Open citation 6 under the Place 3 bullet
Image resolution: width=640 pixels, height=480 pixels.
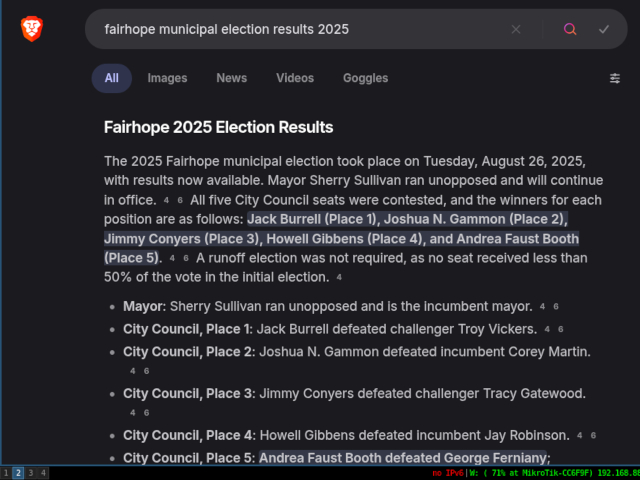click(146, 413)
